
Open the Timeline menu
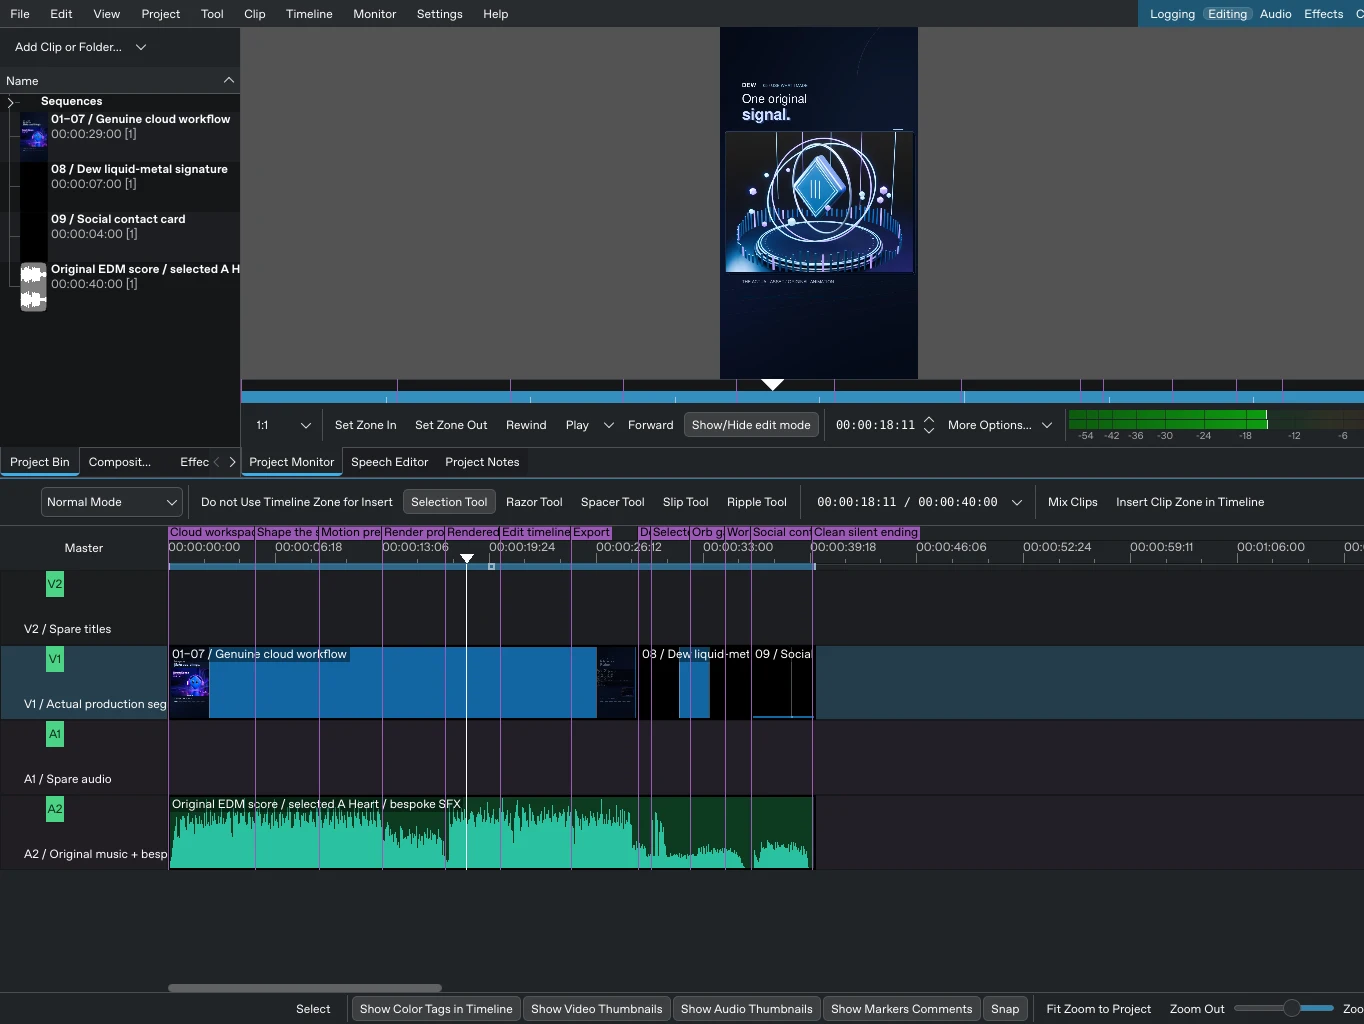coord(309,14)
